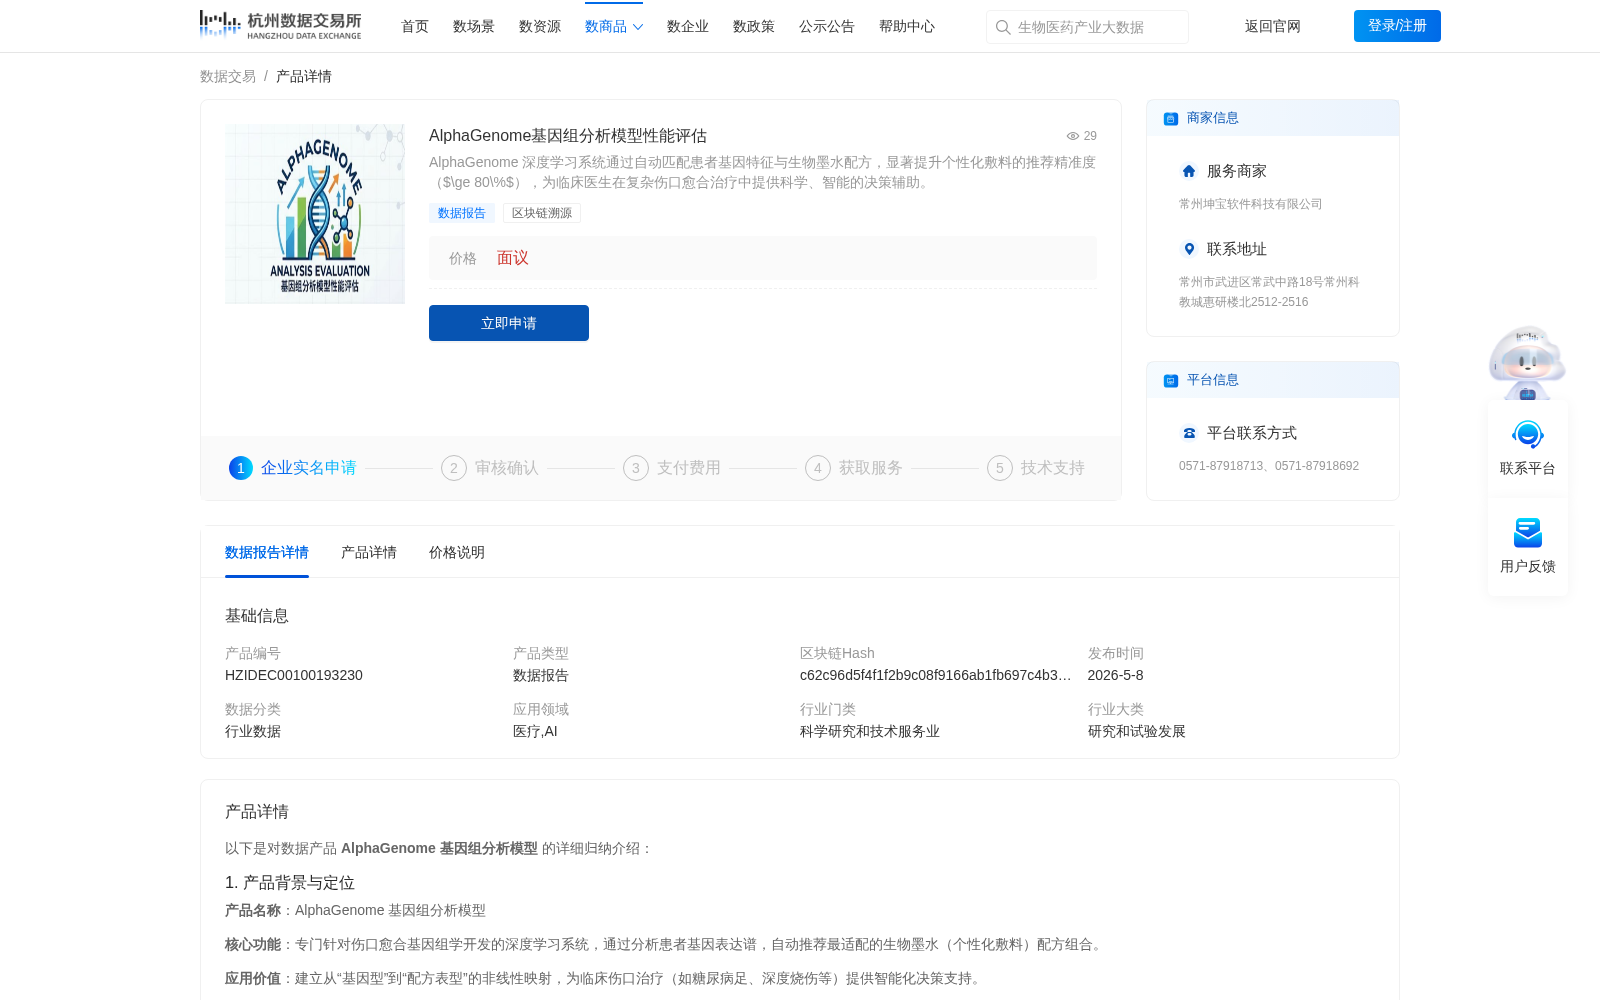Click the 数据报告 tag

(x=462, y=213)
